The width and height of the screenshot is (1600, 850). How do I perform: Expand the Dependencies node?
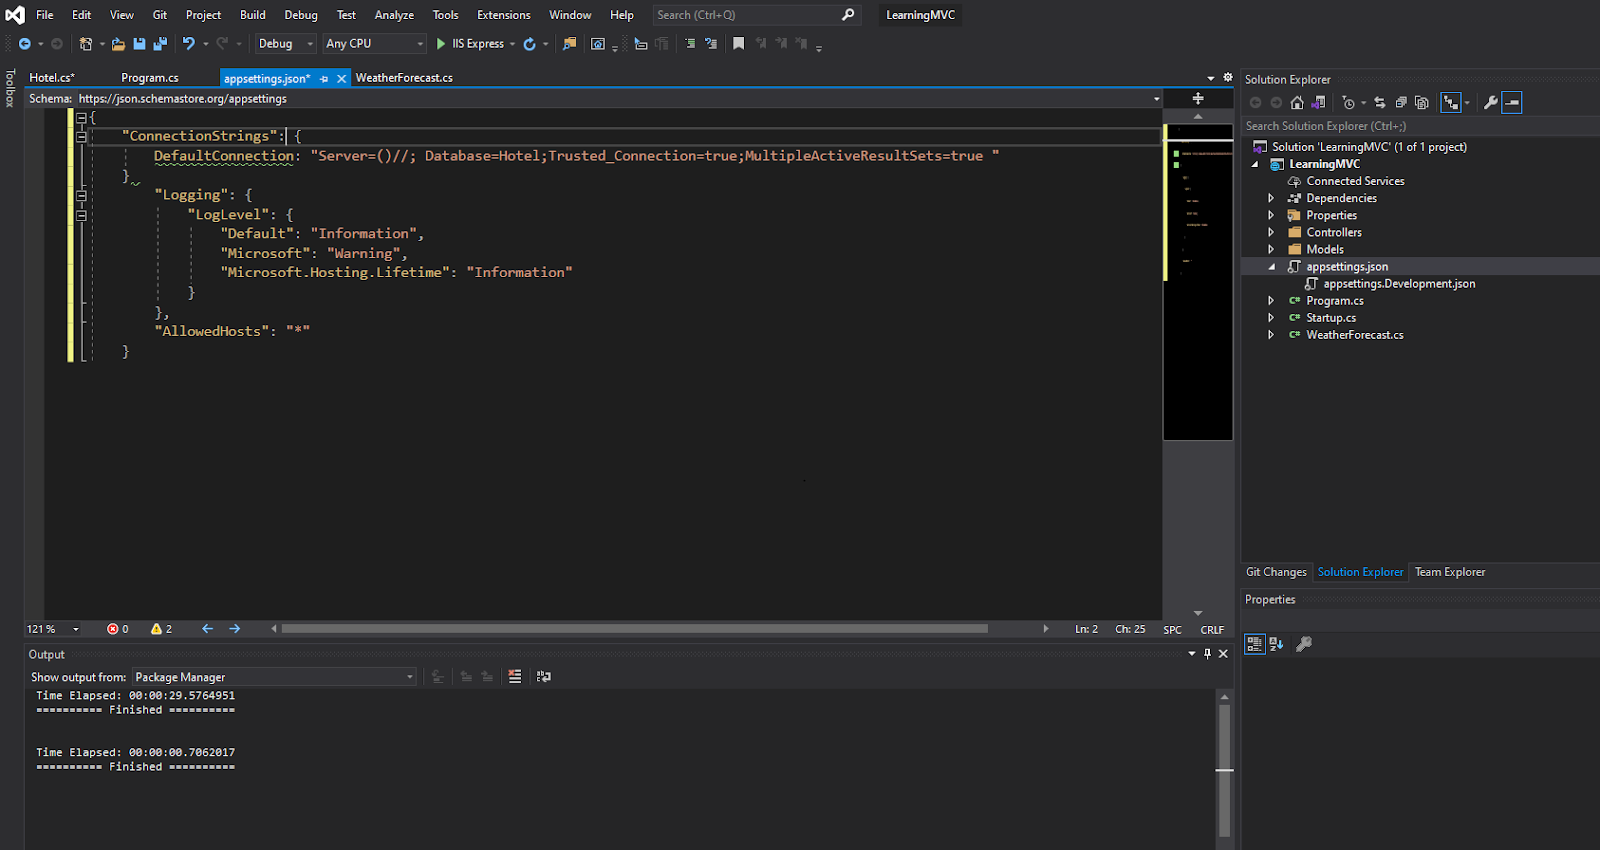click(1271, 198)
